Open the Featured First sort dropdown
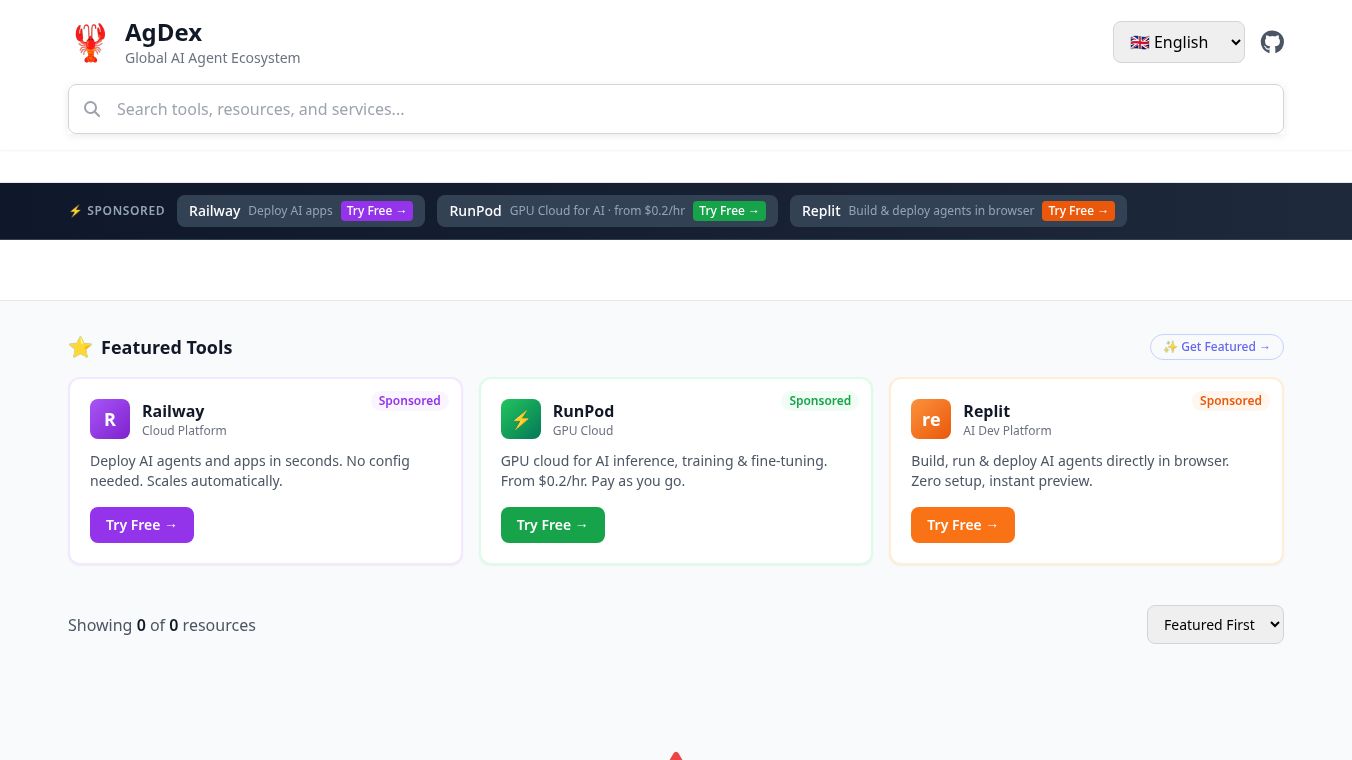This screenshot has width=1352, height=760. [x=1215, y=625]
